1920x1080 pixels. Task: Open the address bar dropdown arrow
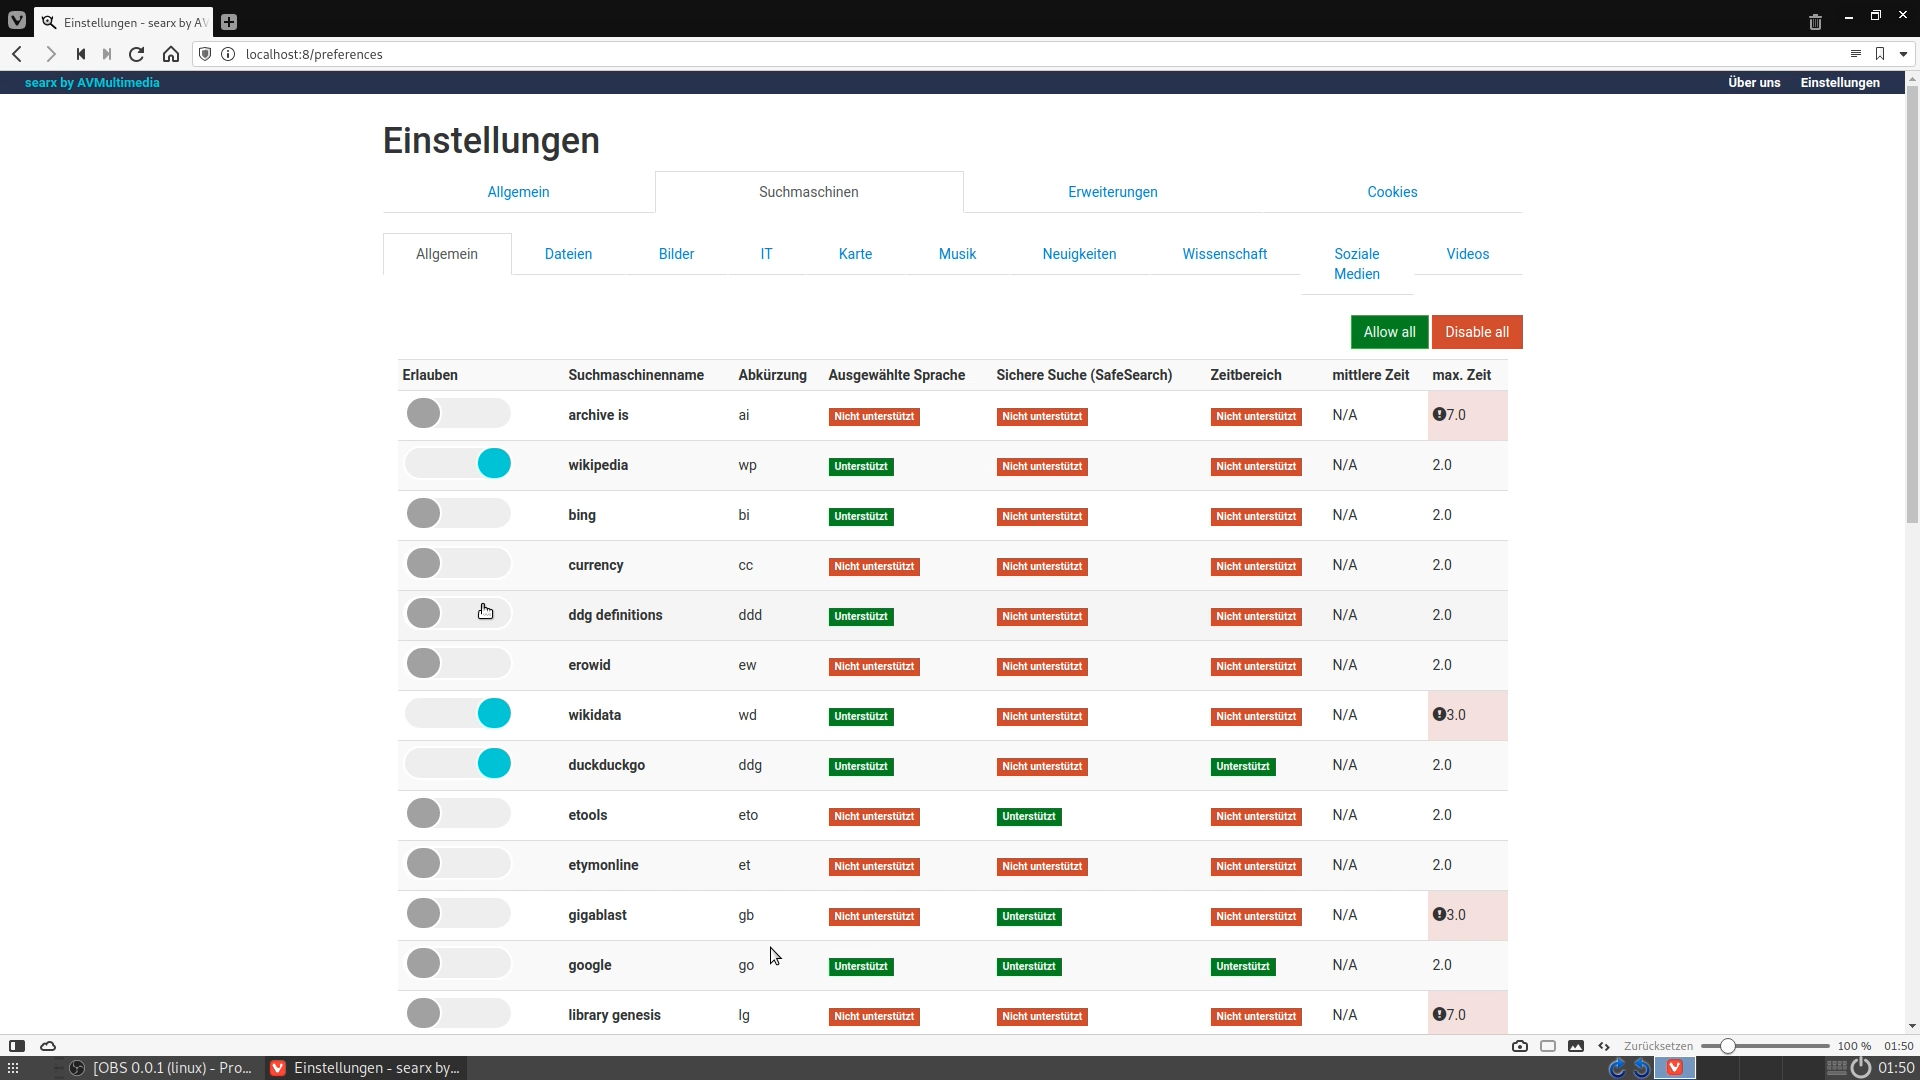pos(1903,54)
